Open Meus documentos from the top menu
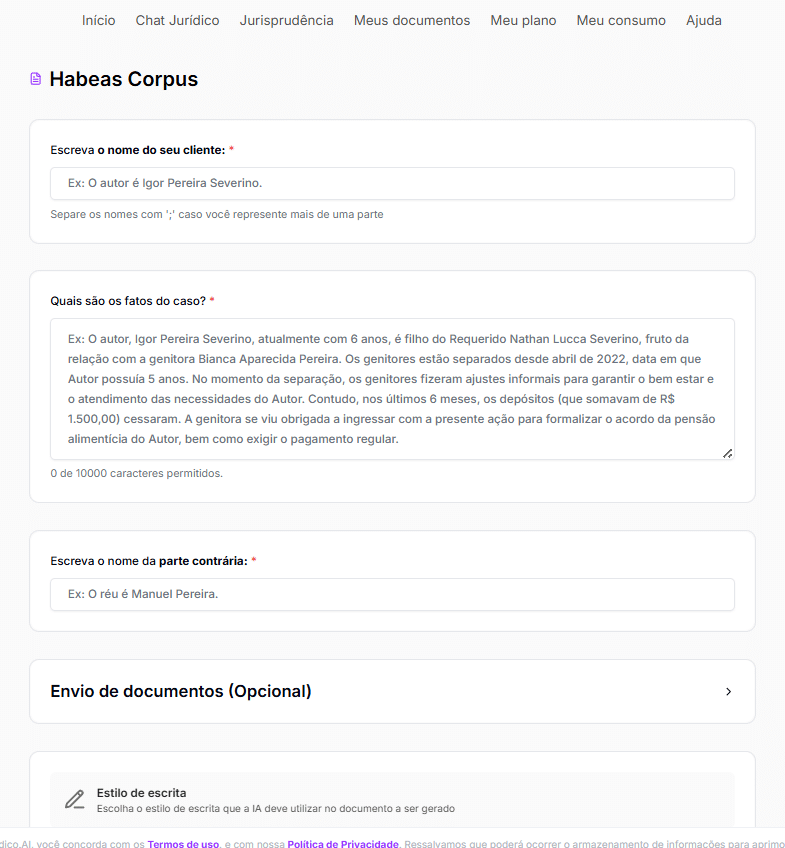This screenshot has width=785, height=848. [x=411, y=20]
